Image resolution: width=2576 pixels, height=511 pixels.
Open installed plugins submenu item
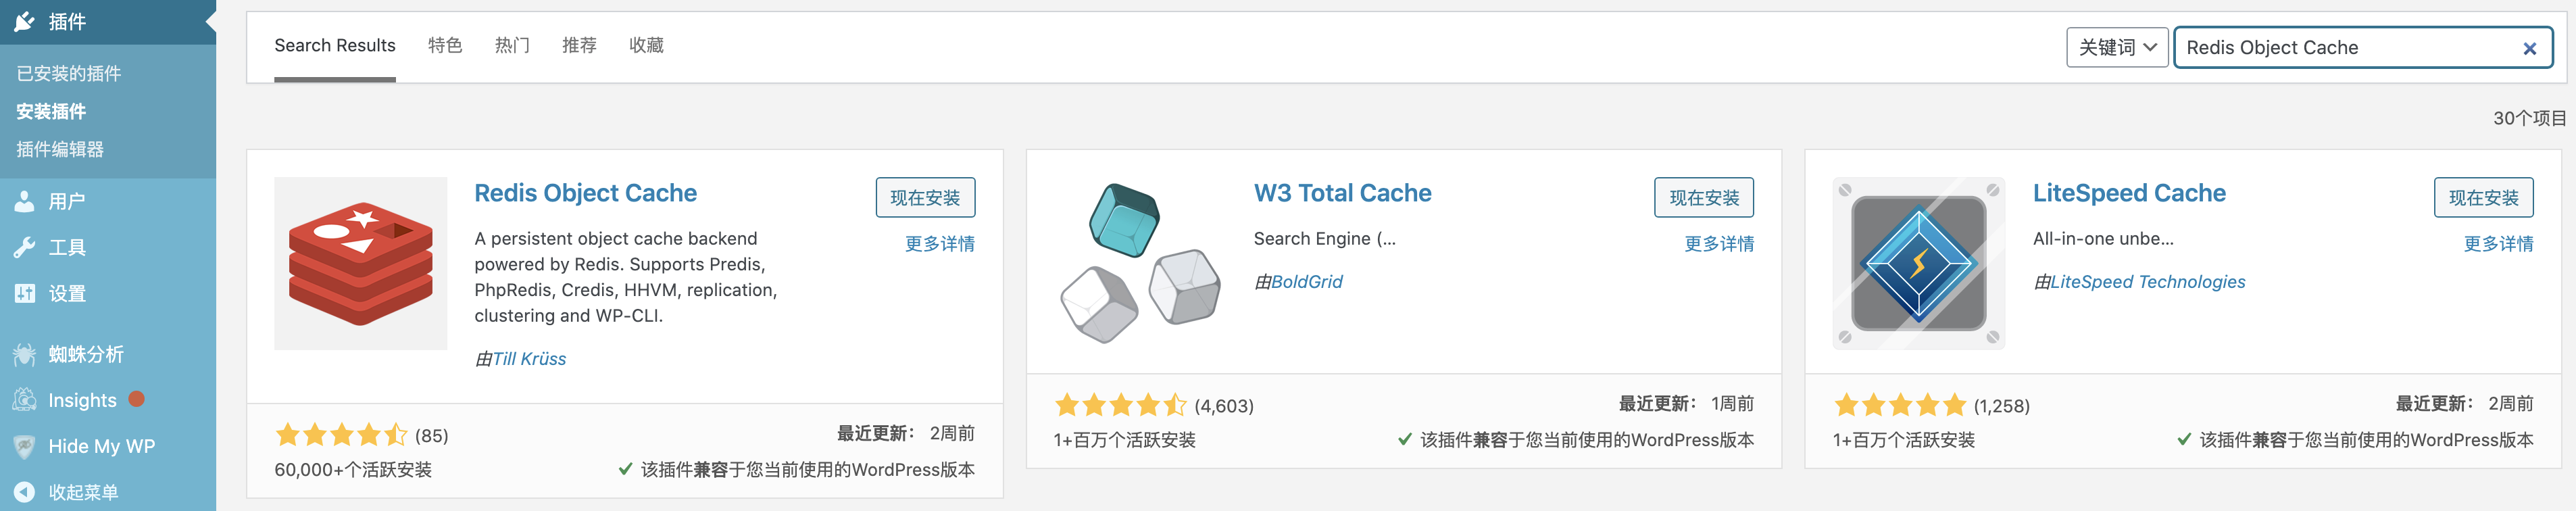coord(69,73)
